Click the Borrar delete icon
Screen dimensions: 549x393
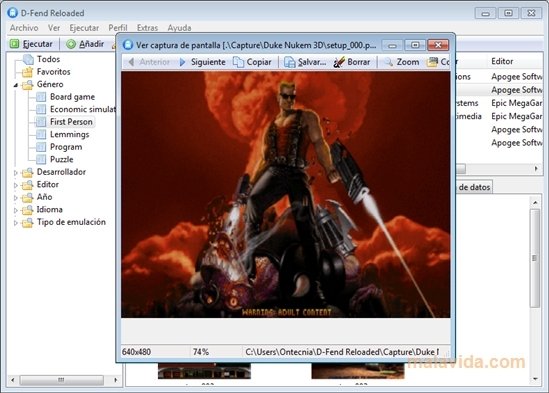point(339,62)
